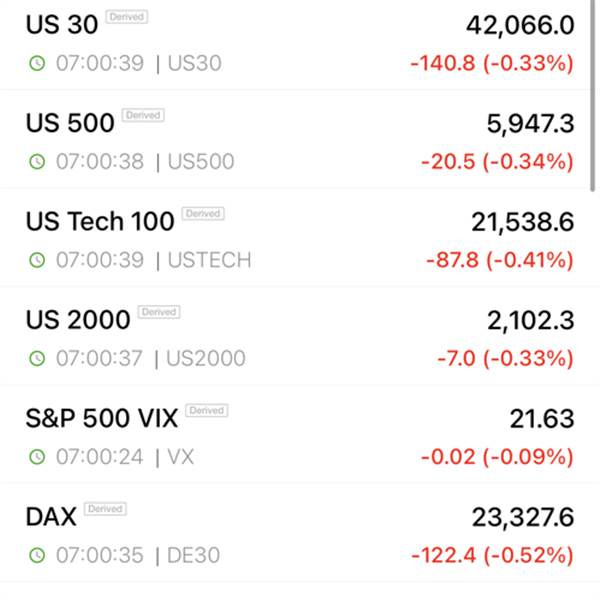Click the US 30 price 42,066.0
Screen dimensions: 600x600
pos(520,25)
